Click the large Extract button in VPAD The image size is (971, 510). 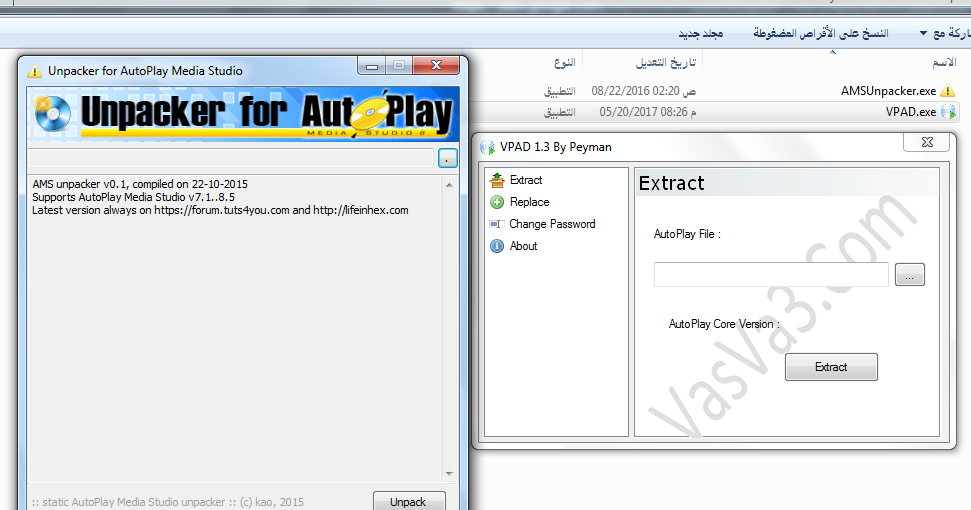click(831, 367)
